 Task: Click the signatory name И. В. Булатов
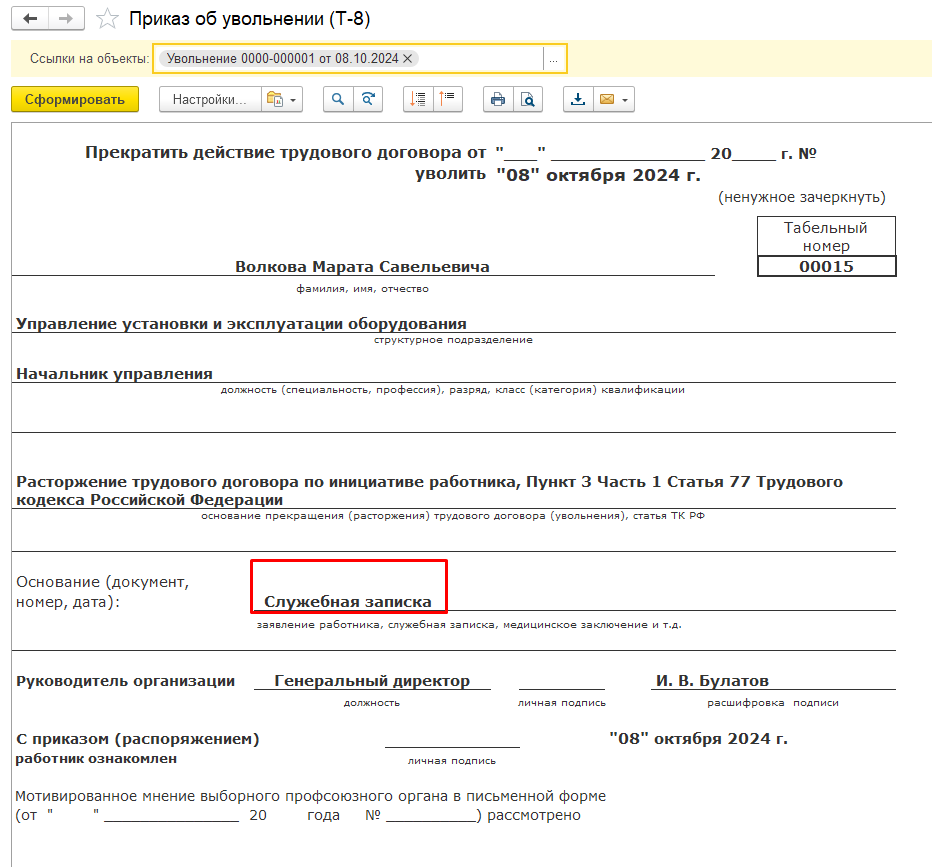(712, 680)
